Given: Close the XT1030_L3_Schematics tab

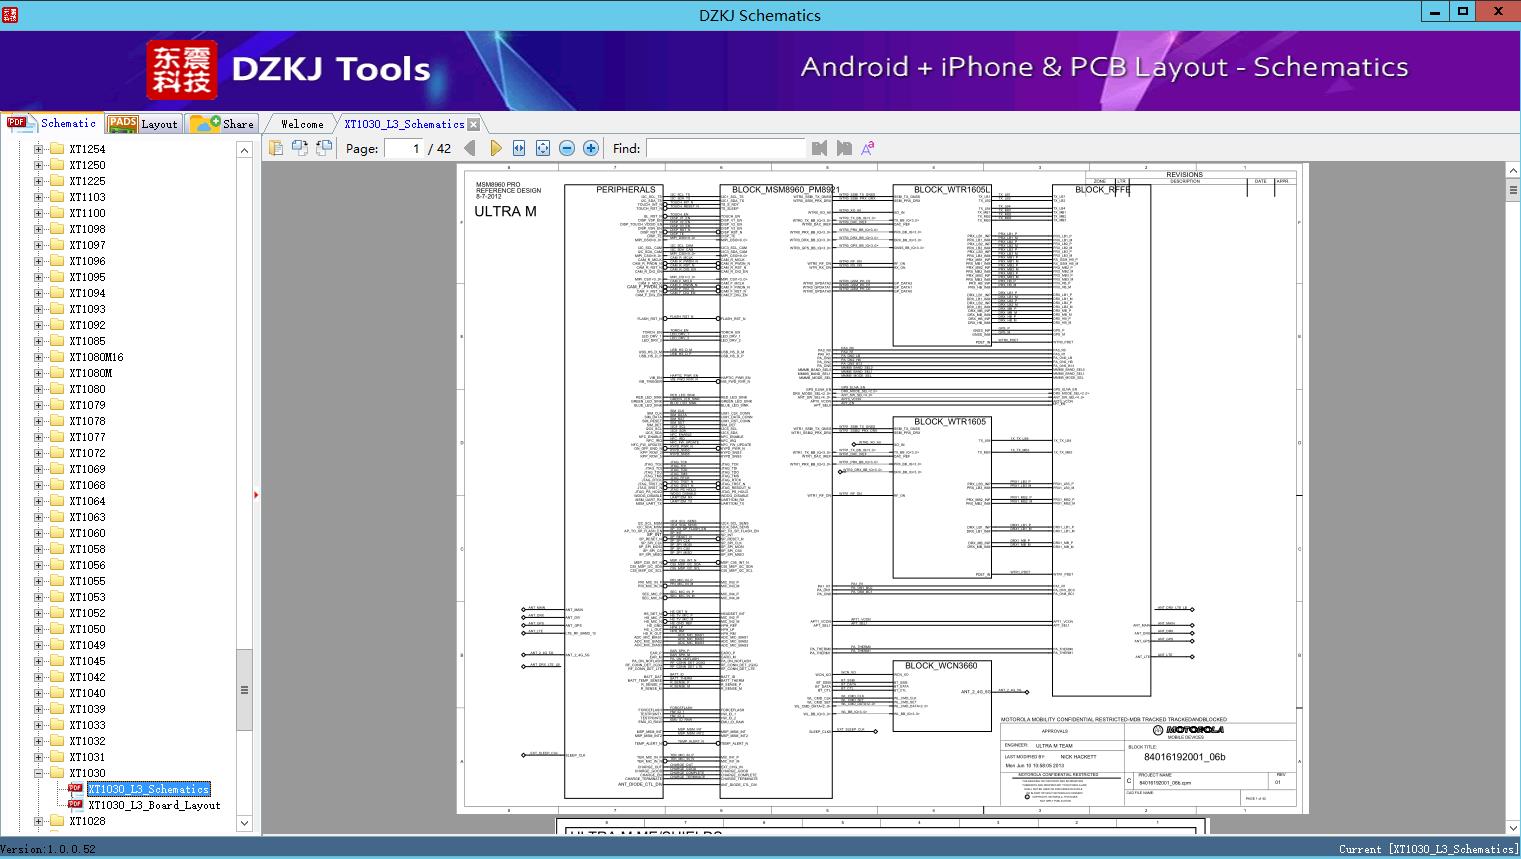Looking at the screenshot, I should [x=474, y=124].
